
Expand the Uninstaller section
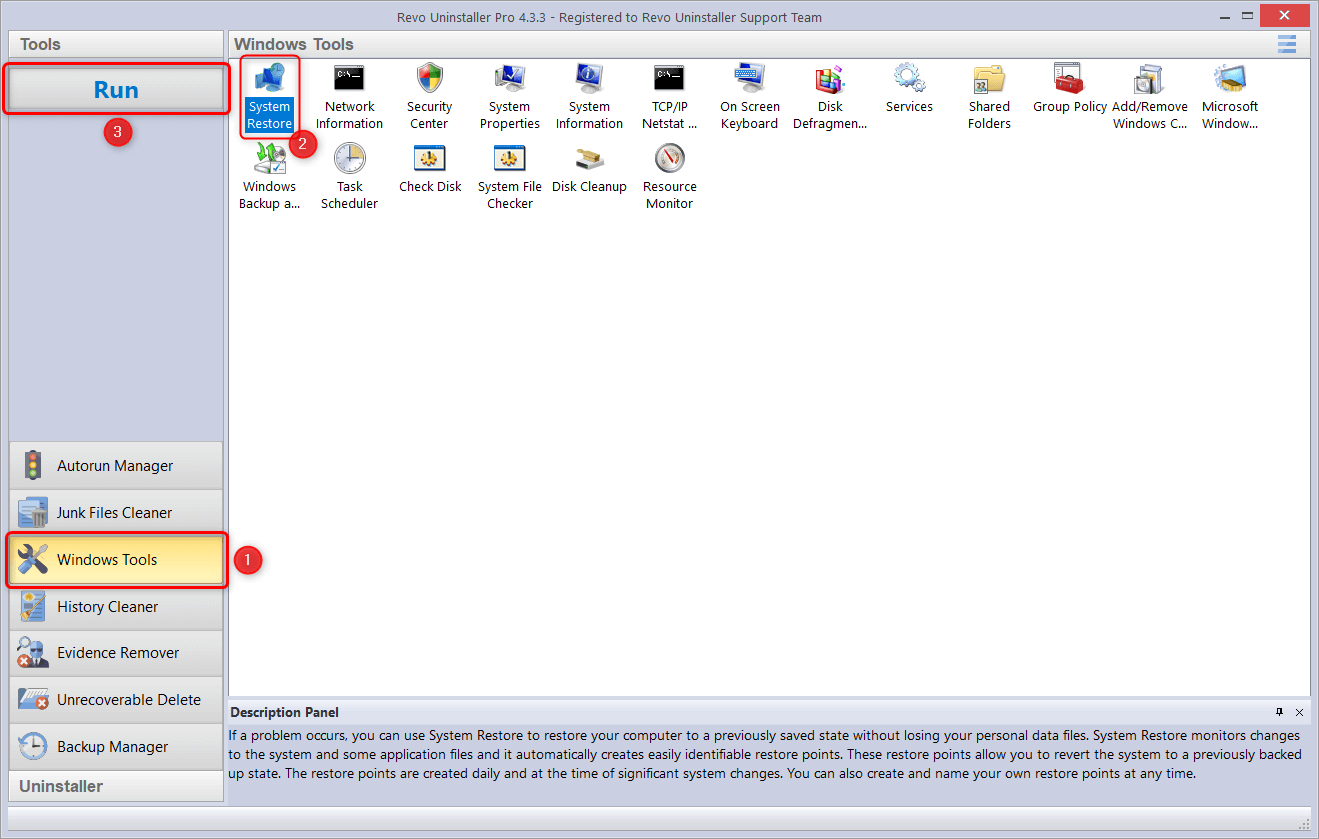pos(116,786)
